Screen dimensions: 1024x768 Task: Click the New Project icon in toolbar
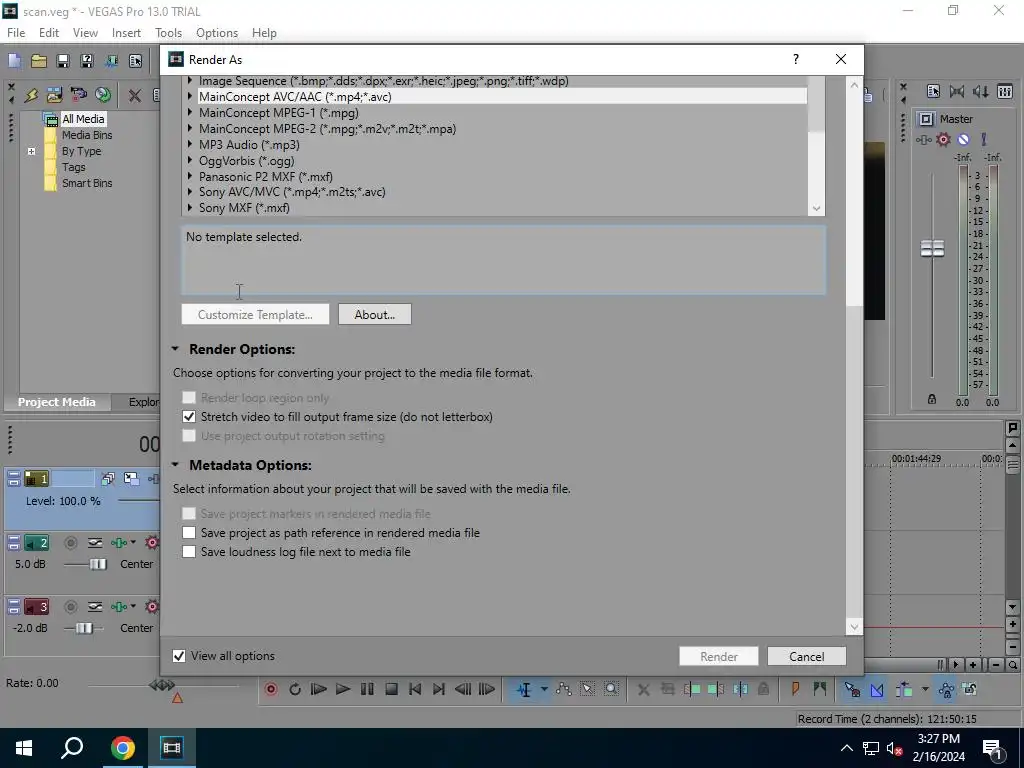[x=14, y=61]
